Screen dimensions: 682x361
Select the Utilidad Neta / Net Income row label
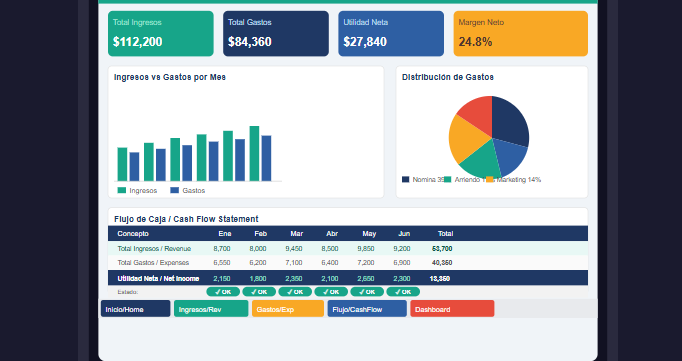coord(158,278)
